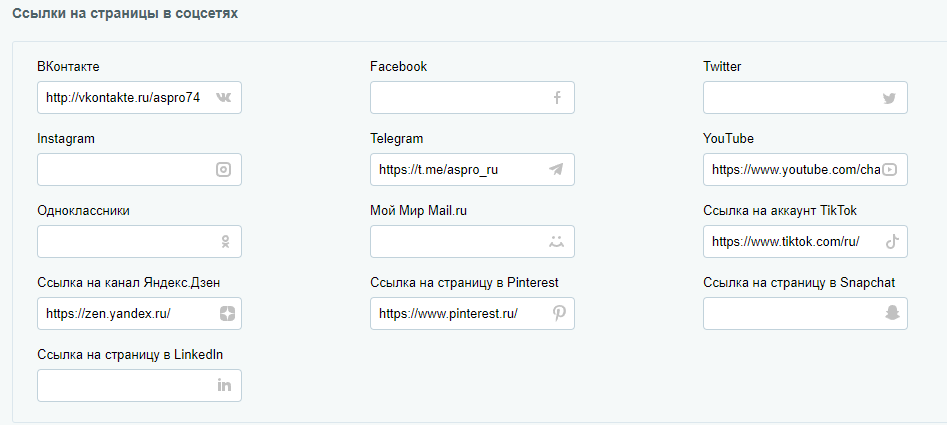Select the Telegram t.me link field
The width and height of the screenshot is (947, 425).
point(472,170)
